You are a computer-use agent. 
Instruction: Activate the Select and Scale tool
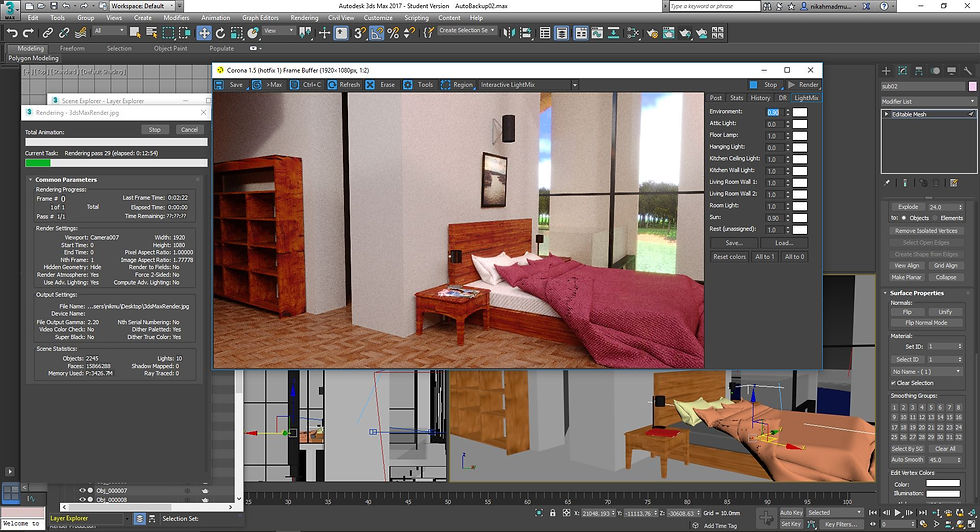236,33
